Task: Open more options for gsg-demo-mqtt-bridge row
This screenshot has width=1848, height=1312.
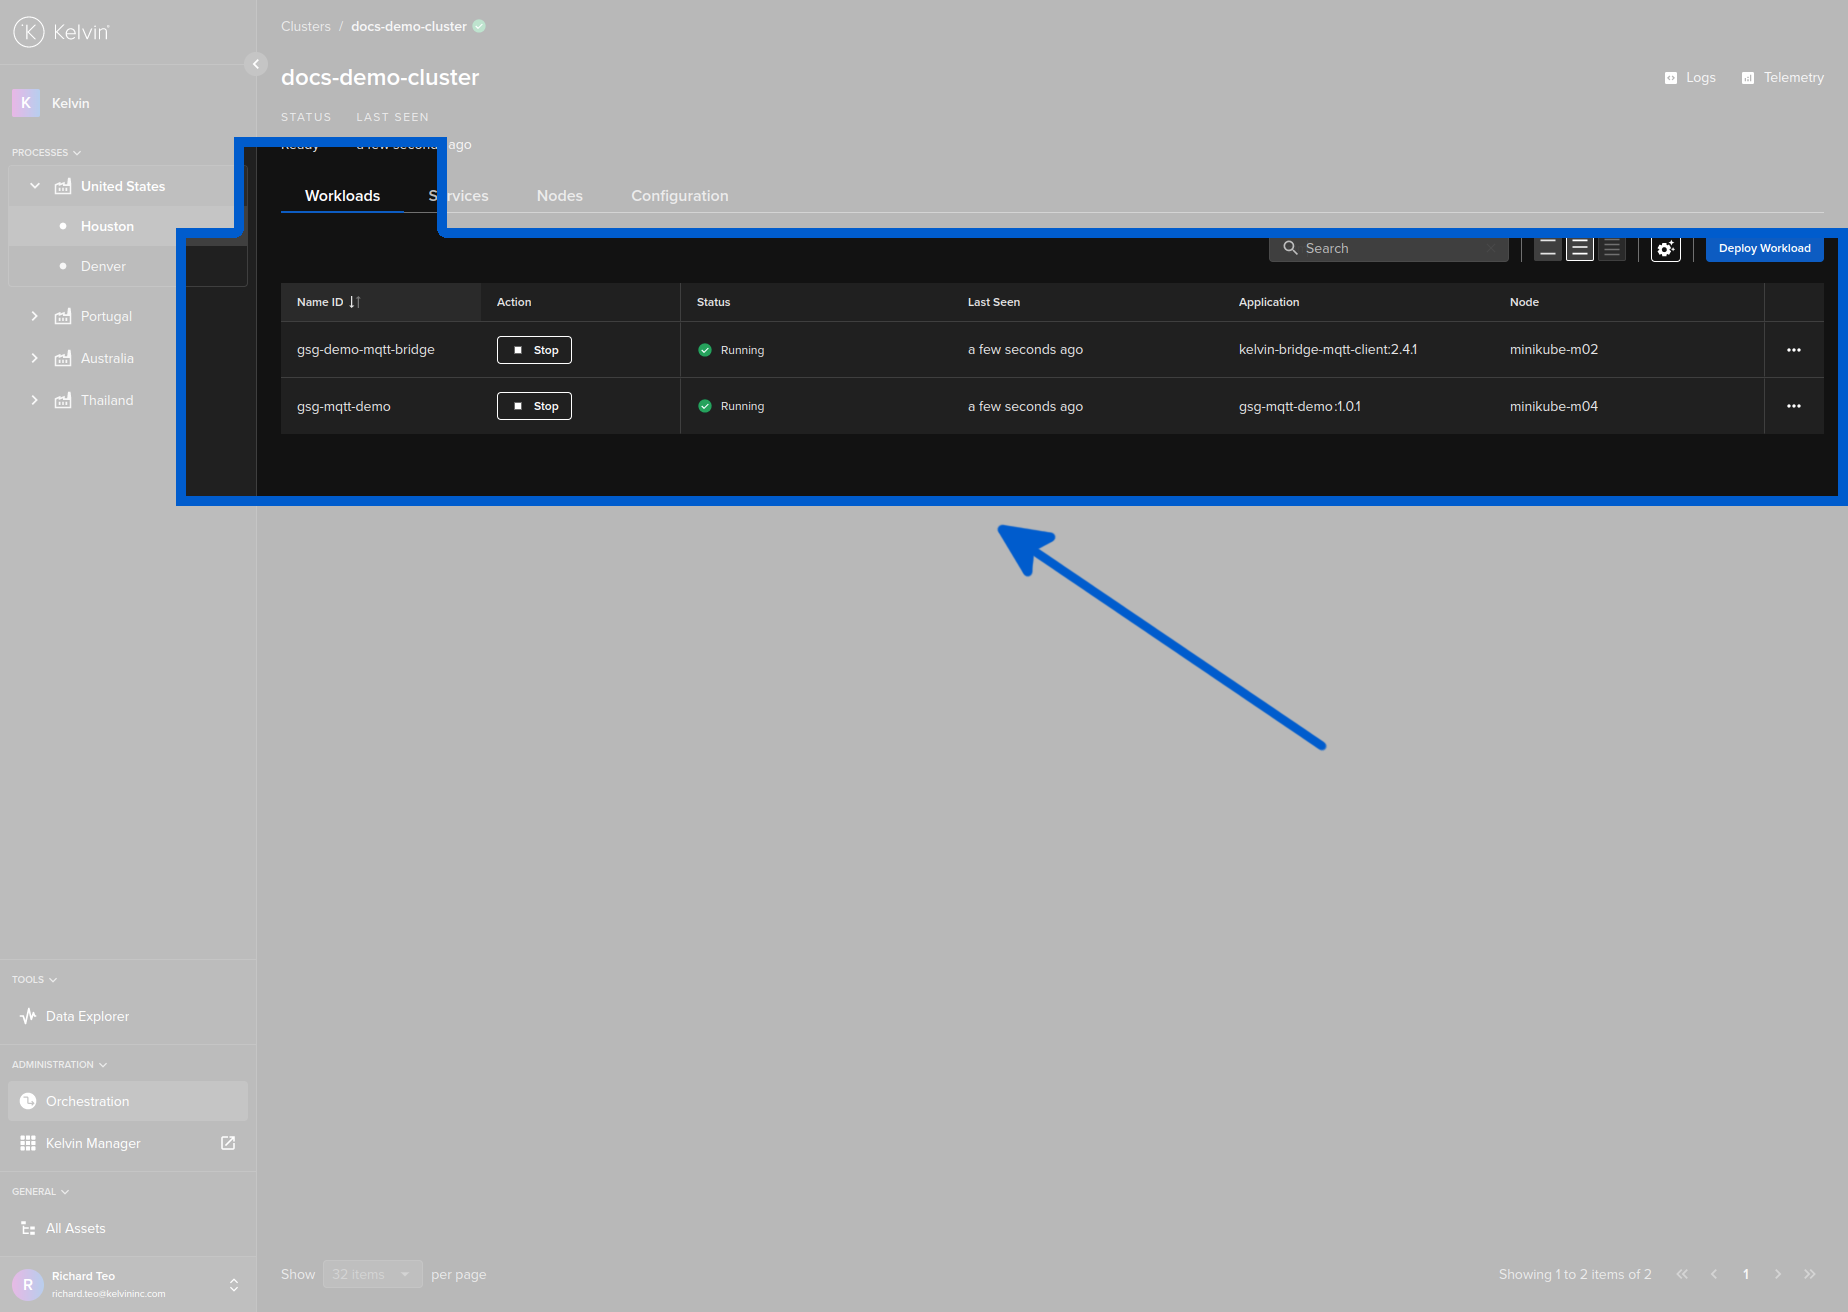Action: pyautogui.click(x=1793, y=350)
